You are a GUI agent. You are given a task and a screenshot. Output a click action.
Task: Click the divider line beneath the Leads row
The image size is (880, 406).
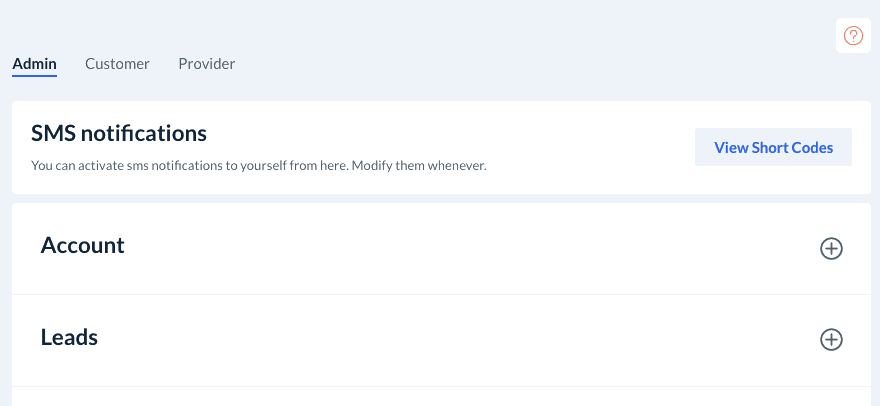[440, 386]
